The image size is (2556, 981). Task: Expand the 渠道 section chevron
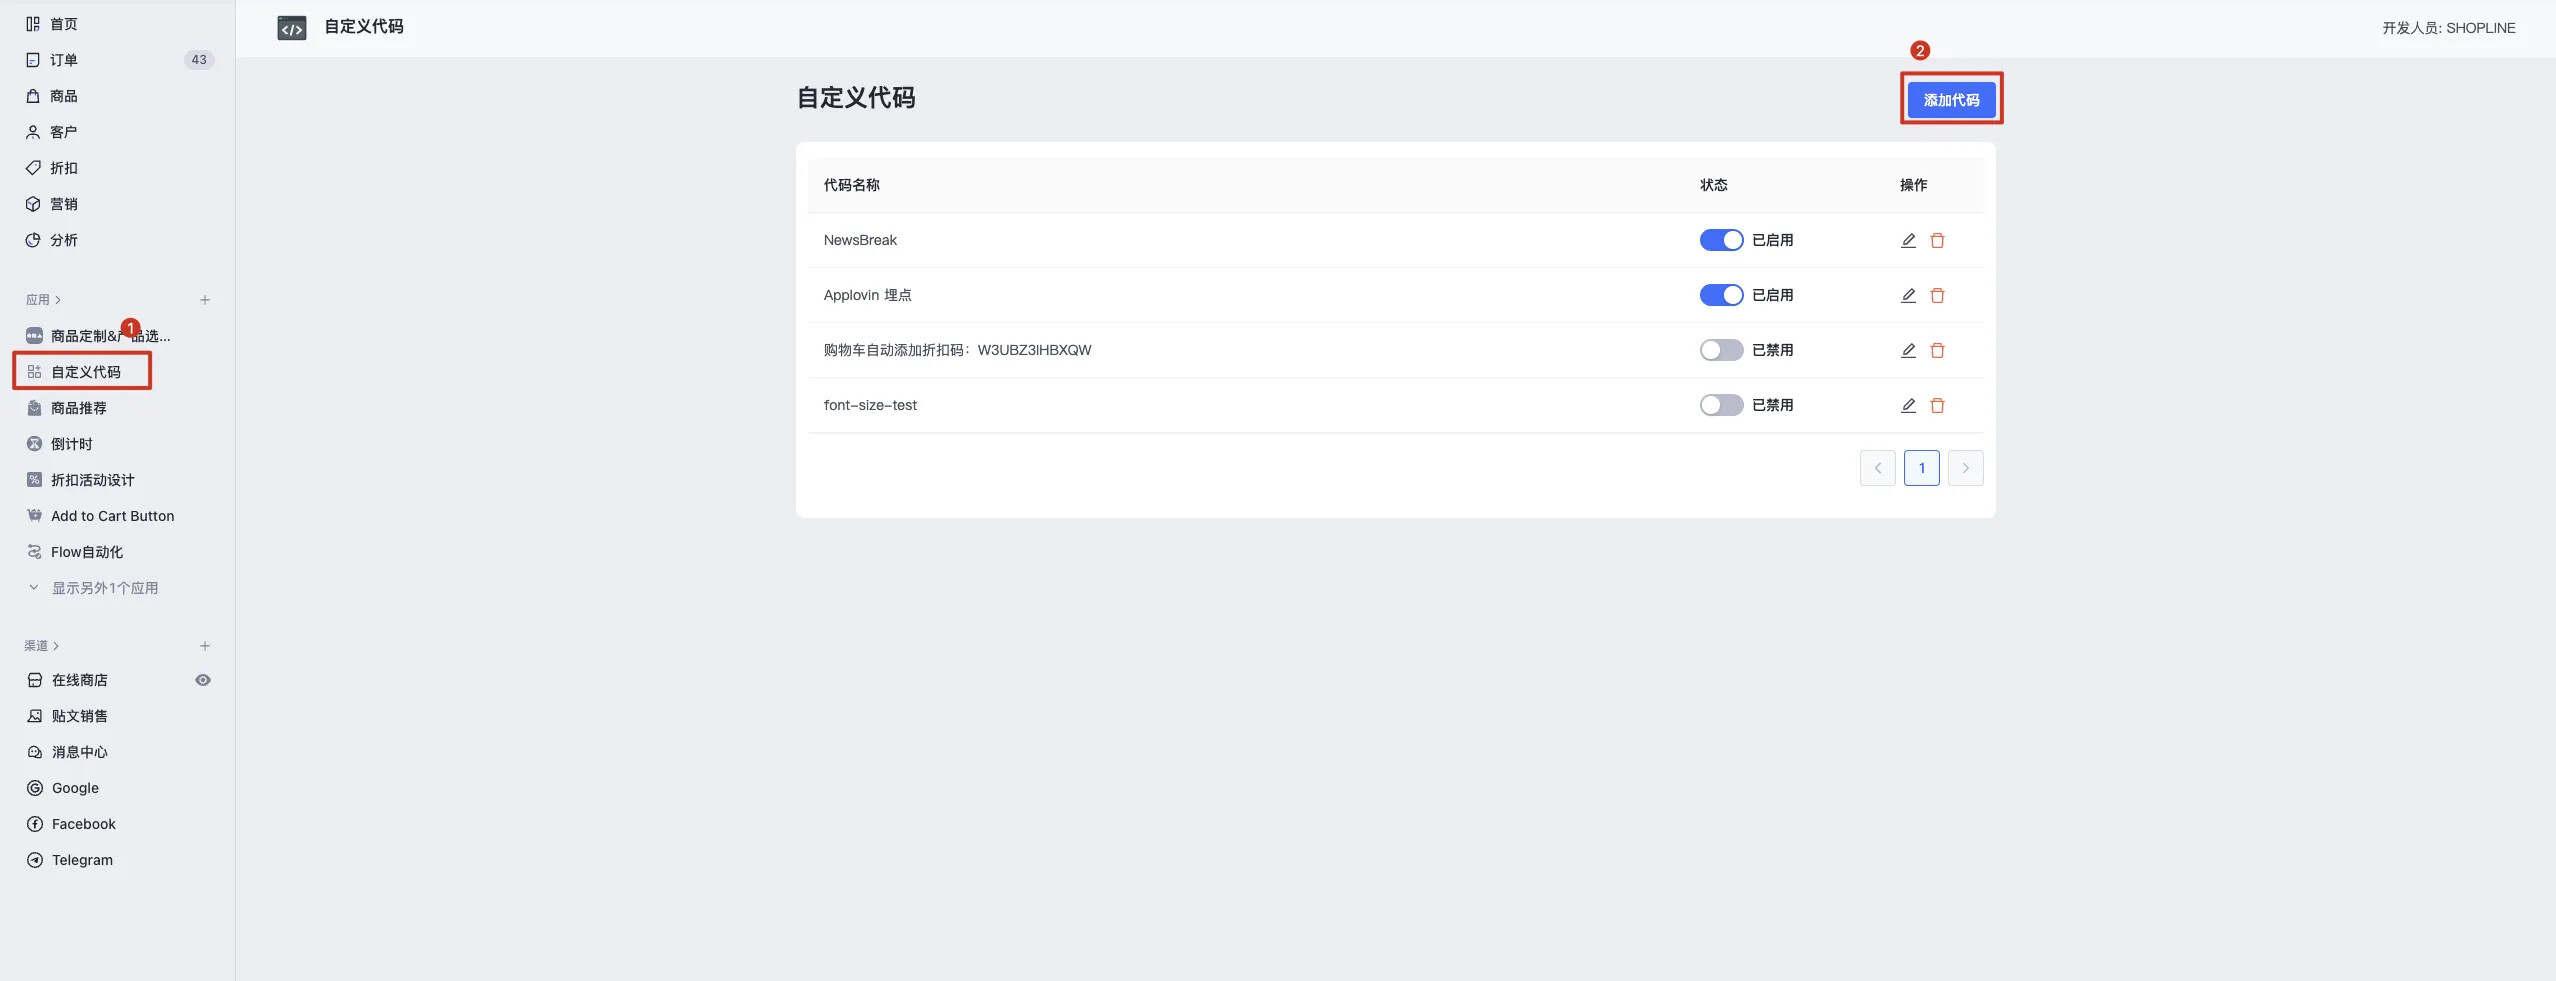click(x=56, y=646)
